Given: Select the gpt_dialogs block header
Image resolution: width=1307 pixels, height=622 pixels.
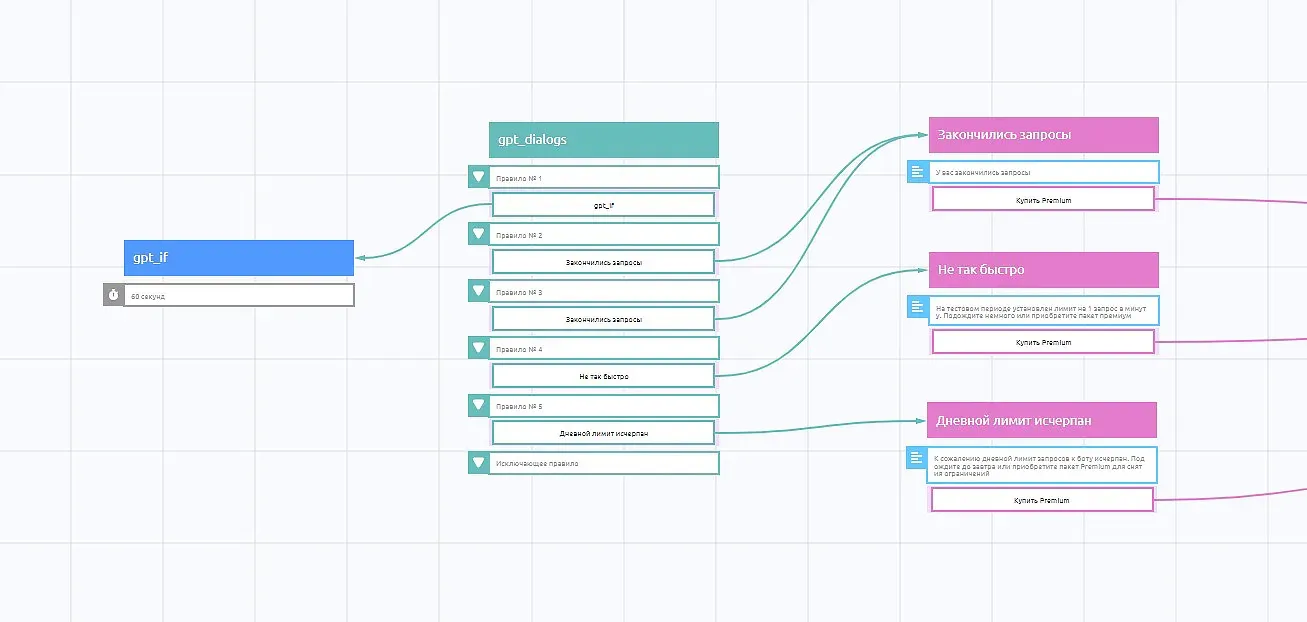Looking at the screenshot, I should click(x=604, y=140).
